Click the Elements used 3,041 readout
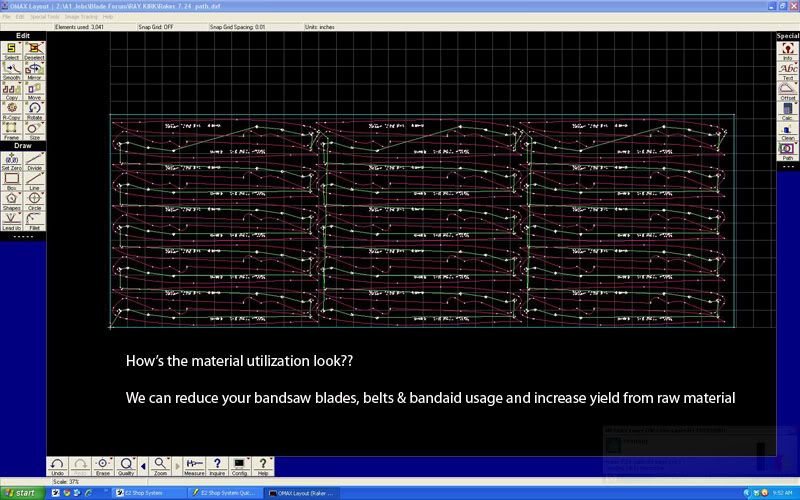Viewport: 800px width, 500px height. [79, 27]
